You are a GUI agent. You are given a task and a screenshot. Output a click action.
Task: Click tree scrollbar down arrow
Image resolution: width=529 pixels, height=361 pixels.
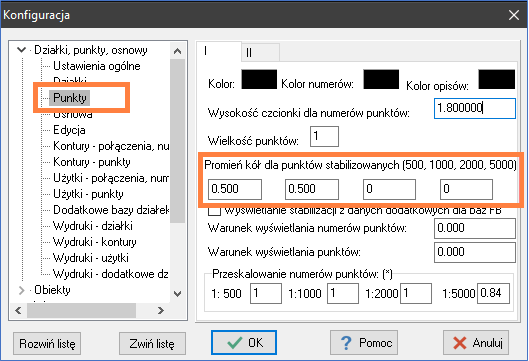point(177,294)
